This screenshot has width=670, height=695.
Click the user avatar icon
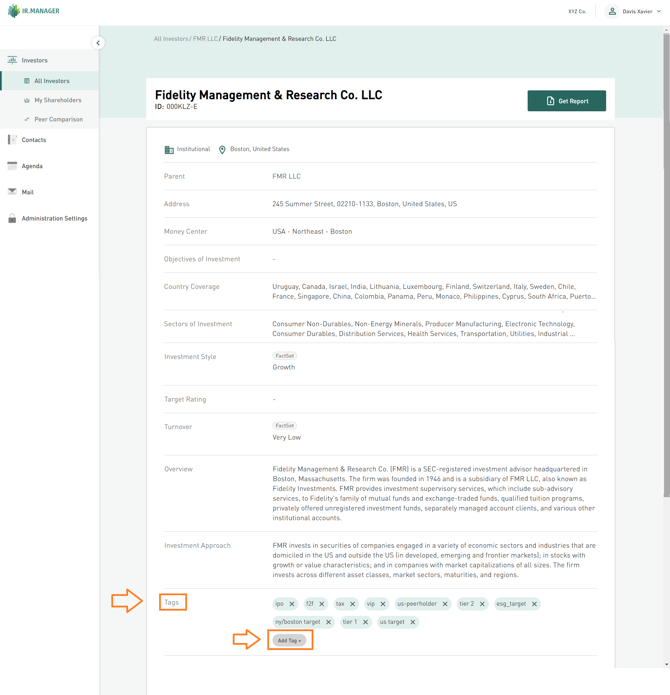click(612, 12)
